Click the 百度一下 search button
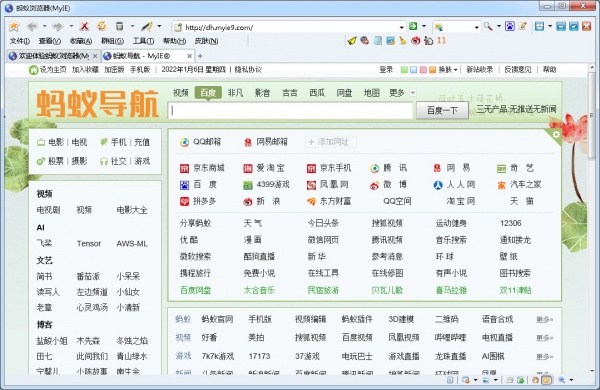Viewport: 600px width, 390px height. click(x=442, y=111)
